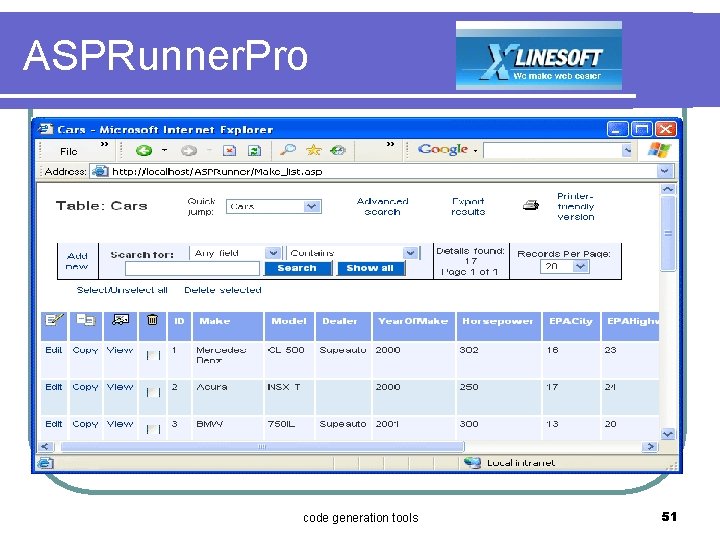Screen dimensions: 720x540
Task: Expand hidden menu items chevron after File
Action: [105, 144]
